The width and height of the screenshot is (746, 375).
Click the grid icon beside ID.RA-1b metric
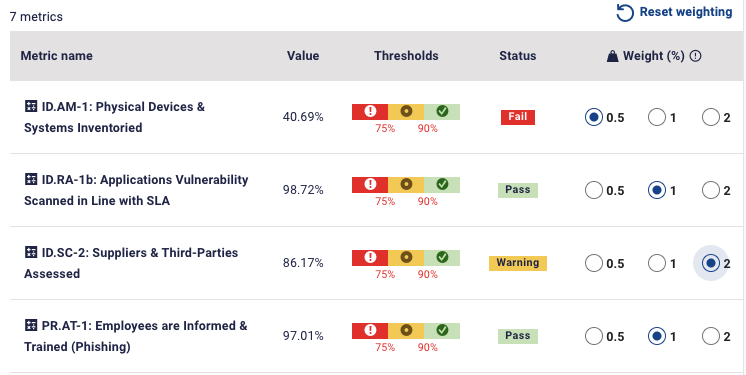click(31, 179)
